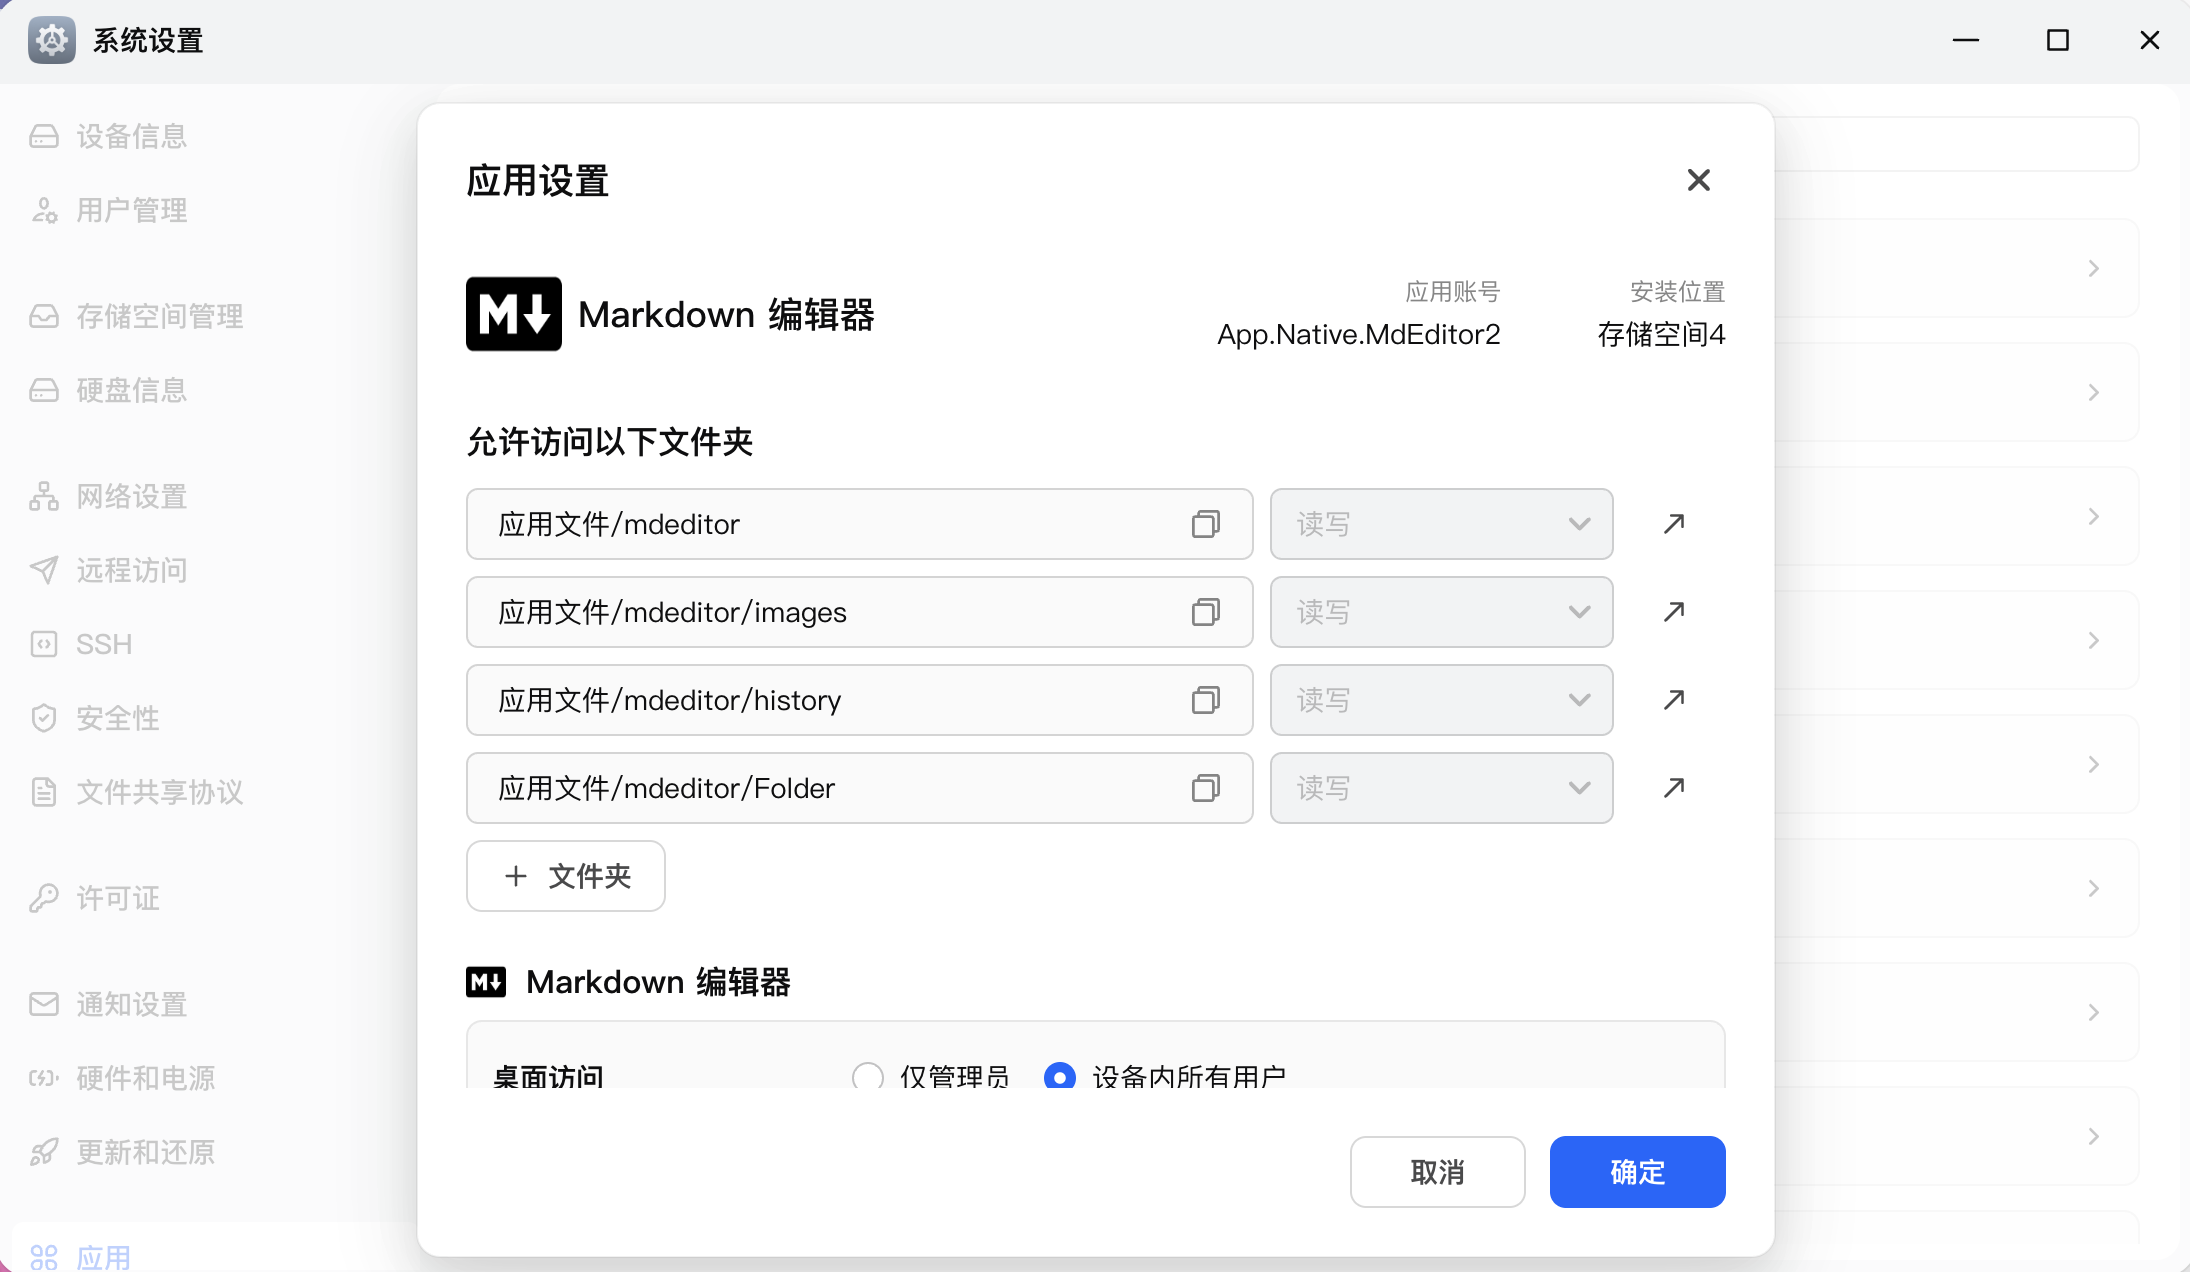The image size is (2190, 1272).
Task: Open mdeditor folder via arrow icon
Action: 1674,524
